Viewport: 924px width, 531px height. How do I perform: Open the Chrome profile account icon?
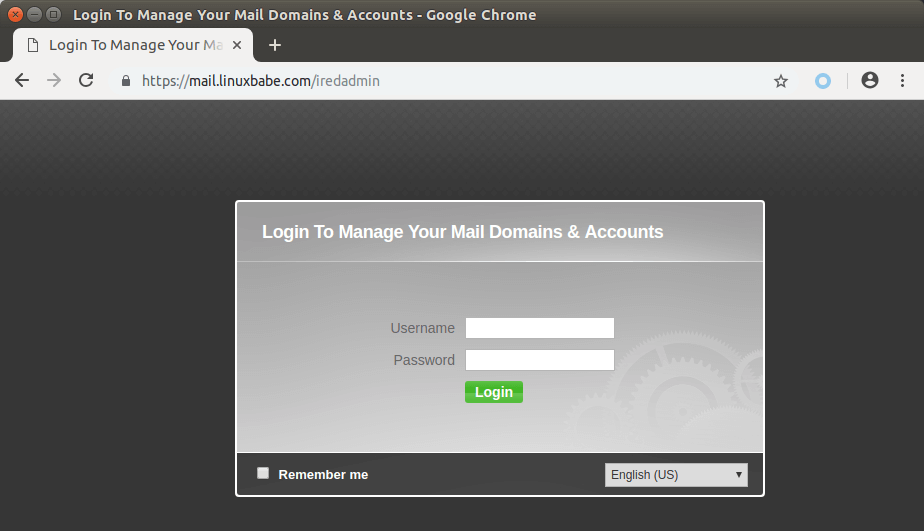point(870,81)
